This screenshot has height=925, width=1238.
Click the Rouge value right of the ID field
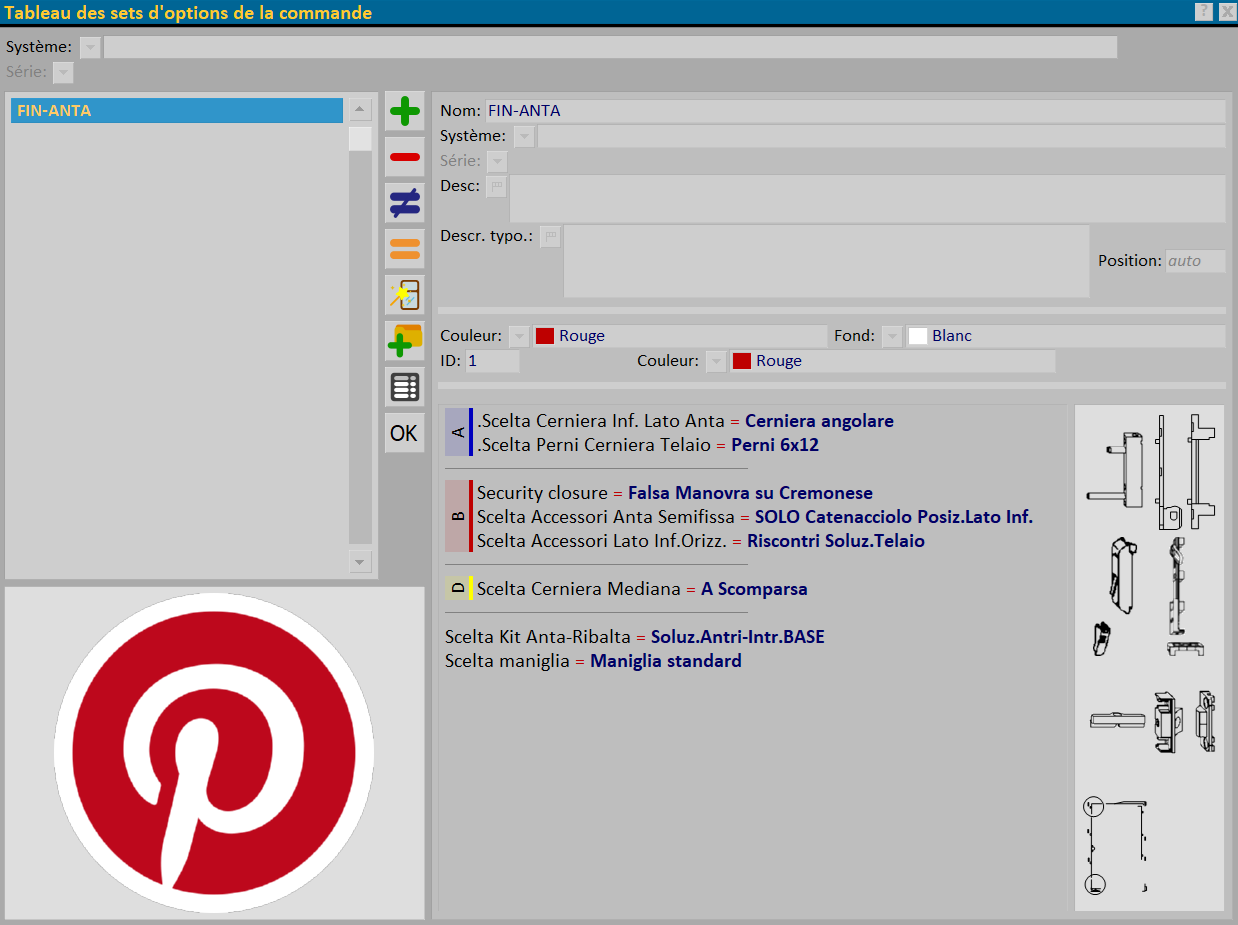779,361
